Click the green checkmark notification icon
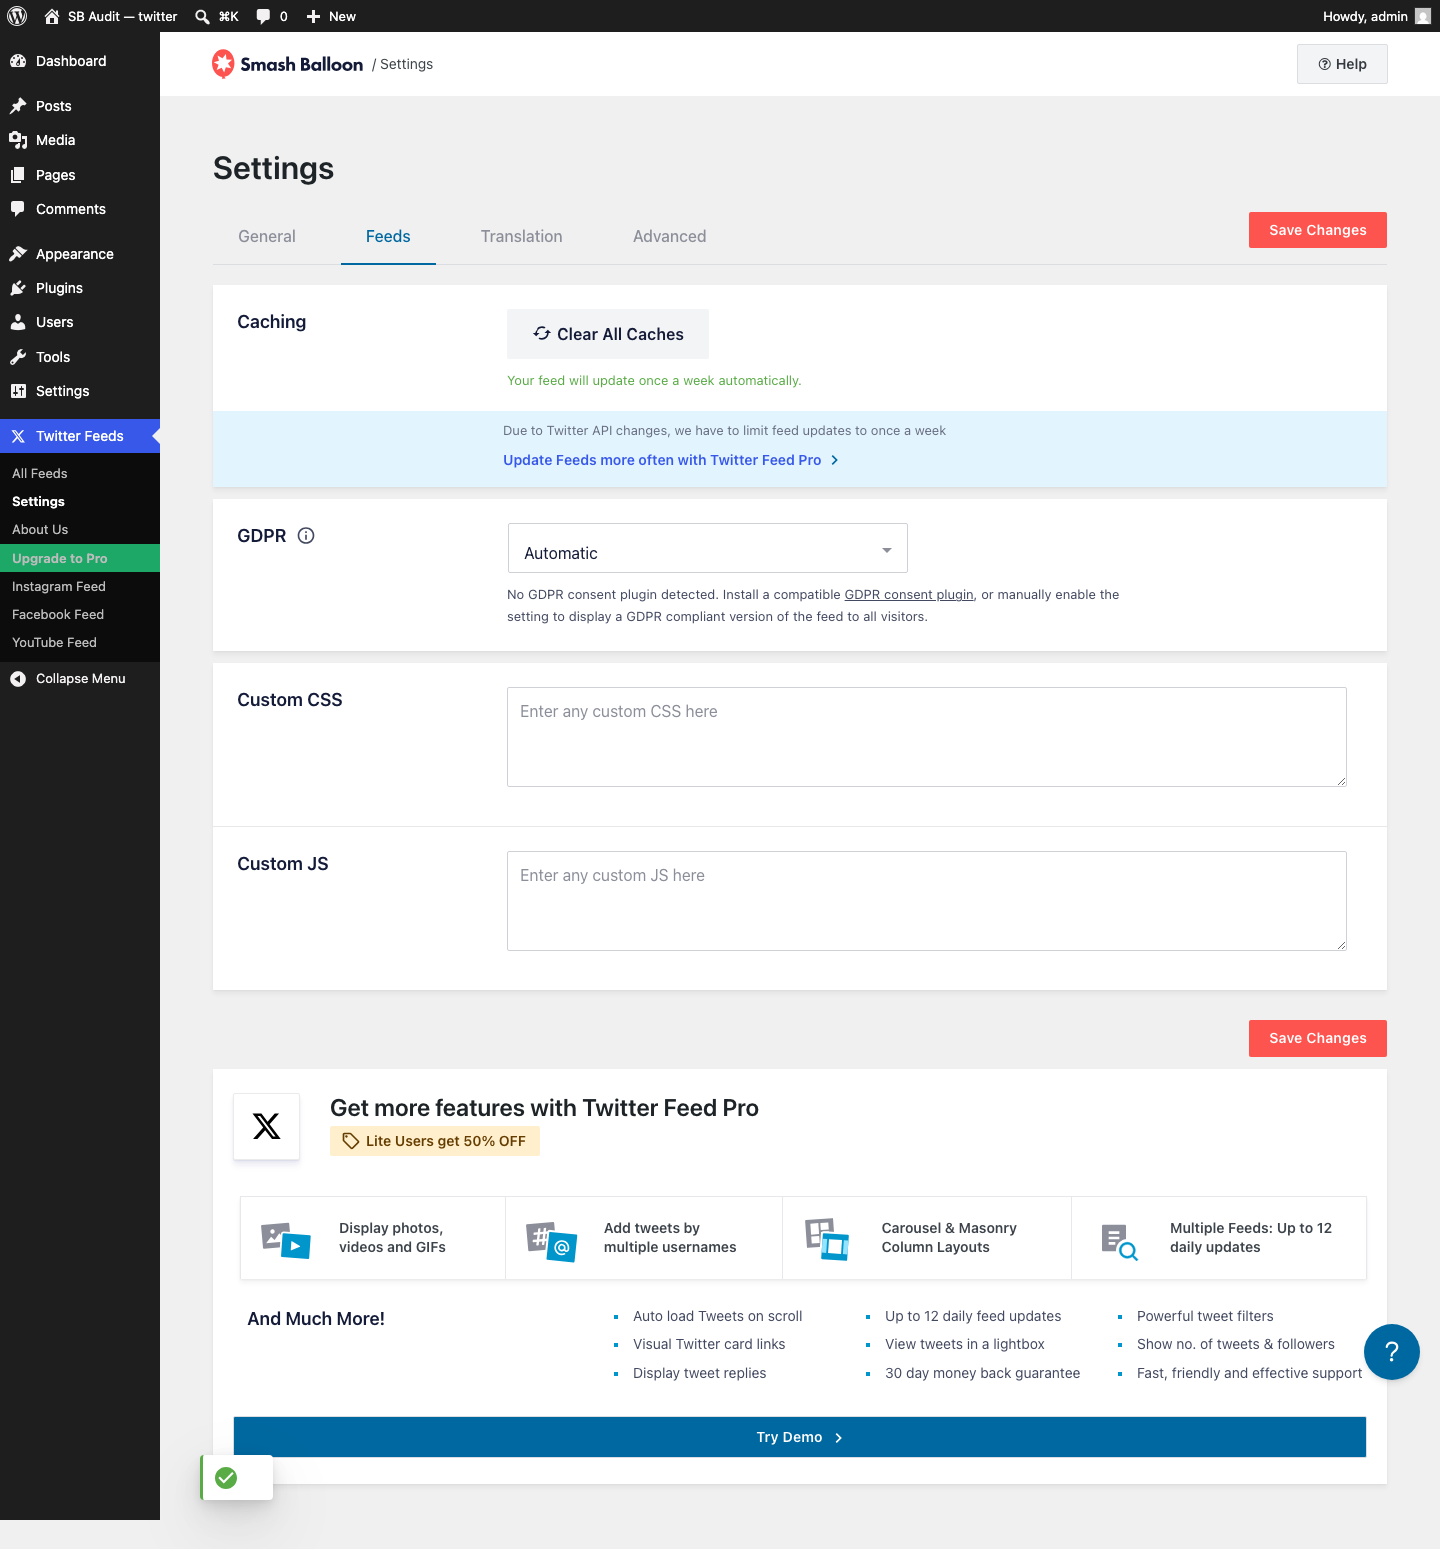Screen dimensions: 1440x1549 (x=227, y=1478)
